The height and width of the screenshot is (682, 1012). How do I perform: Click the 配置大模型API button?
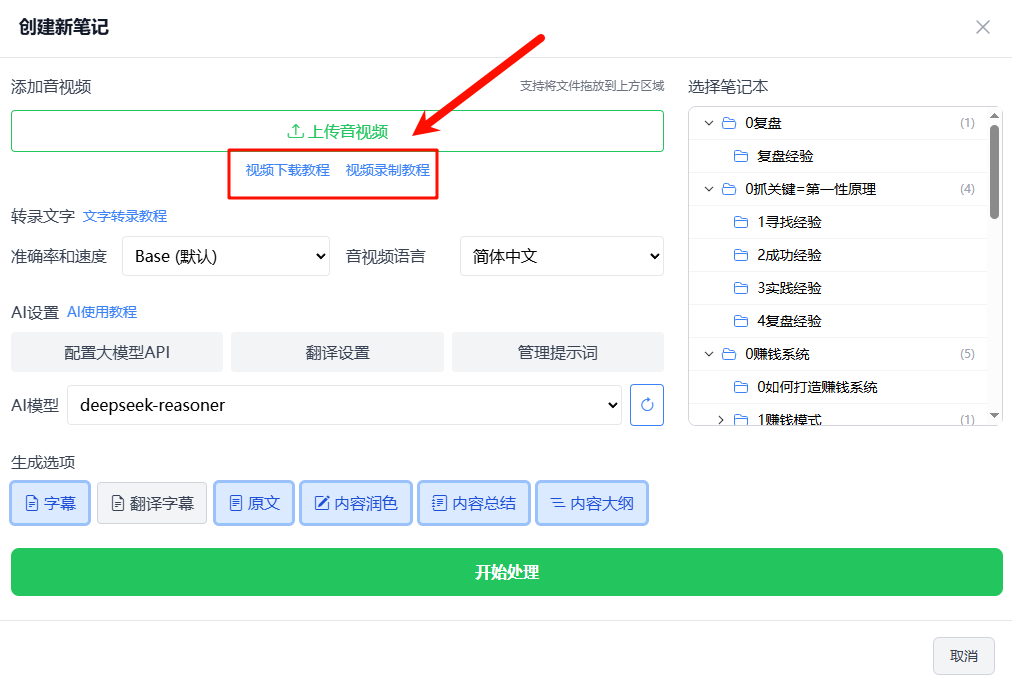coord(117,352)
